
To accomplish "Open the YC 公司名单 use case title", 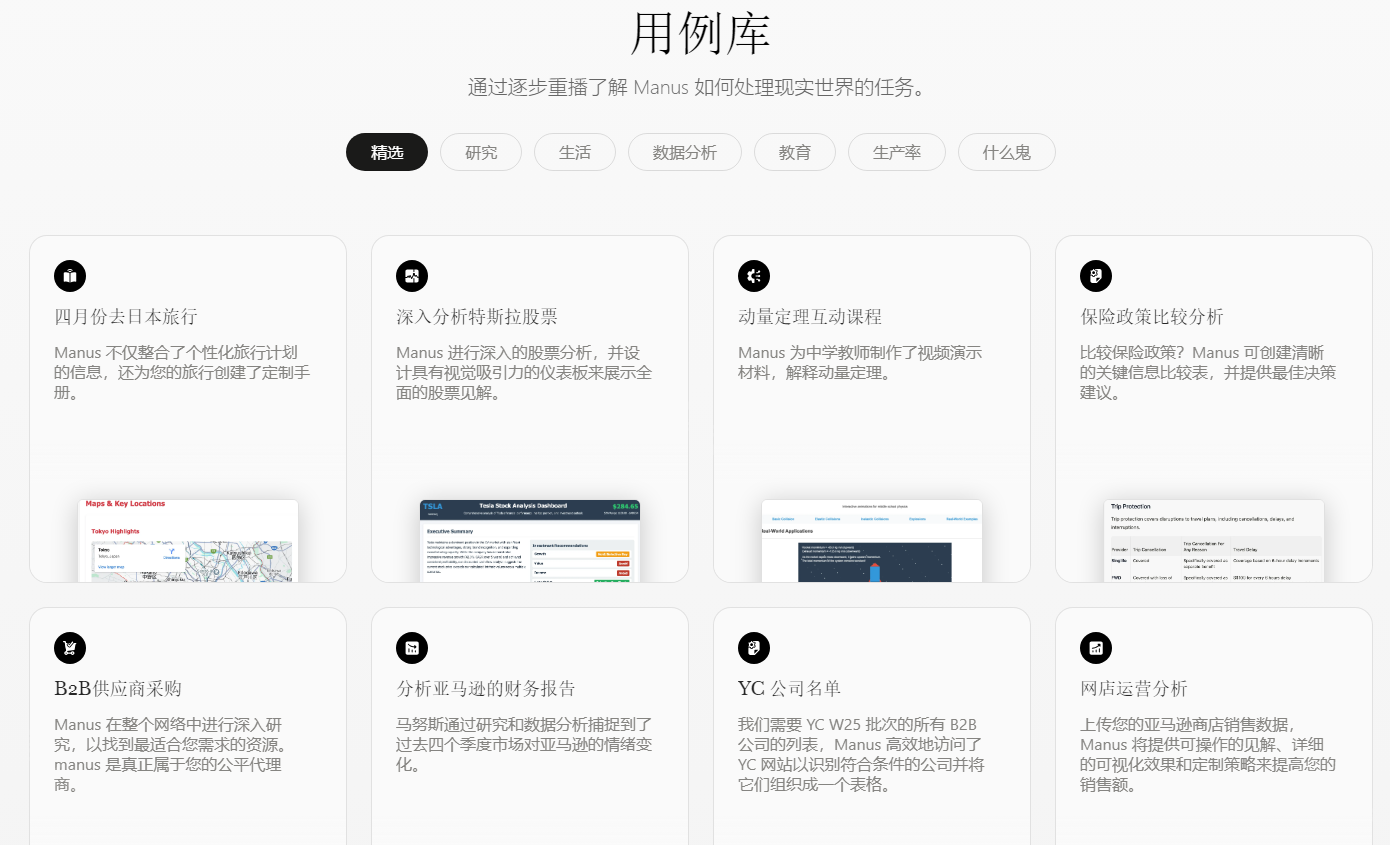I will pyautogui.click(x=790, y=689).
